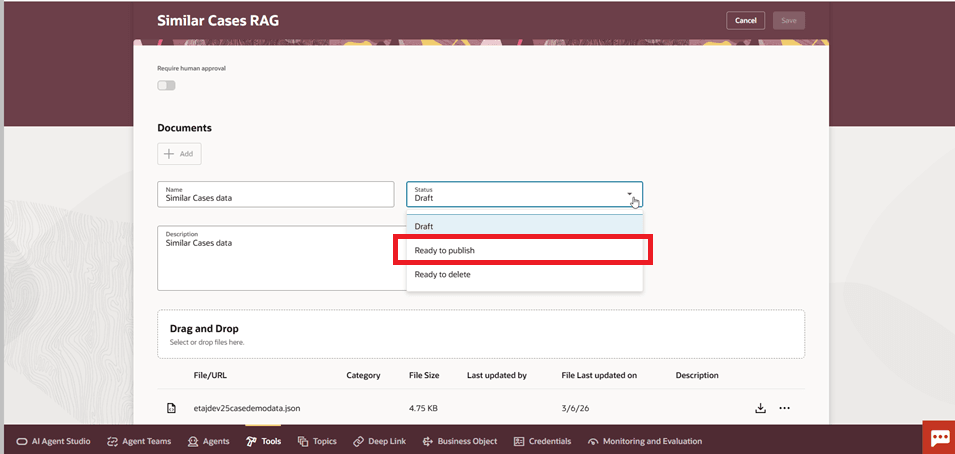Click the File/URL column header
The width and height of the screenshot is (955, 454).
(210, 375)
